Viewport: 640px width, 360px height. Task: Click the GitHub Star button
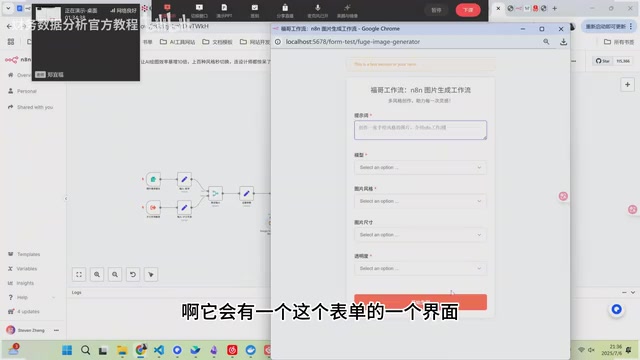coord(602,61)
